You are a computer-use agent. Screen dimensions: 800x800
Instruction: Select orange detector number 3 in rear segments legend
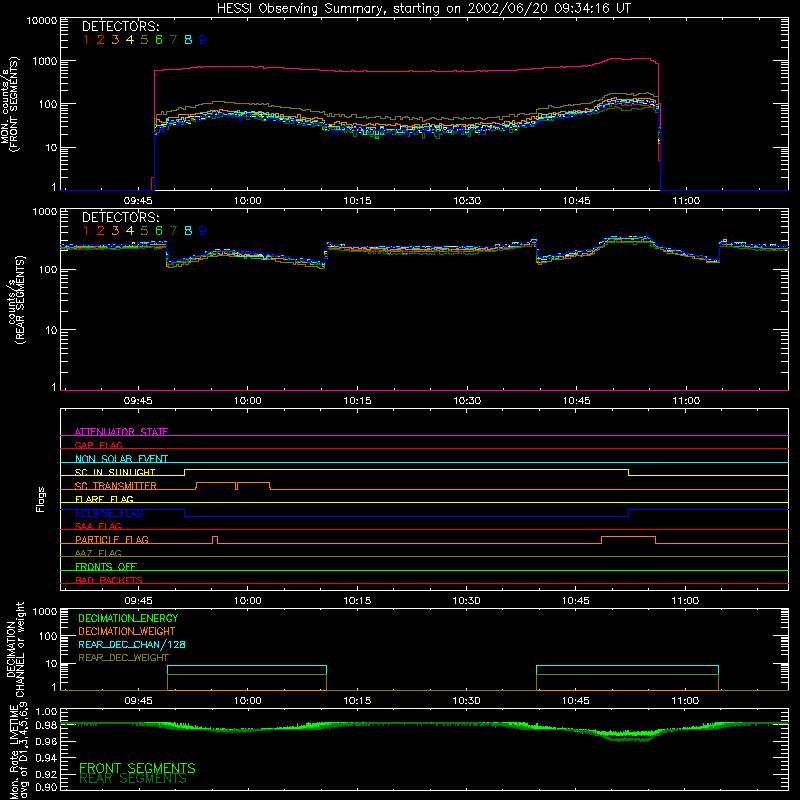coord(115,231)
